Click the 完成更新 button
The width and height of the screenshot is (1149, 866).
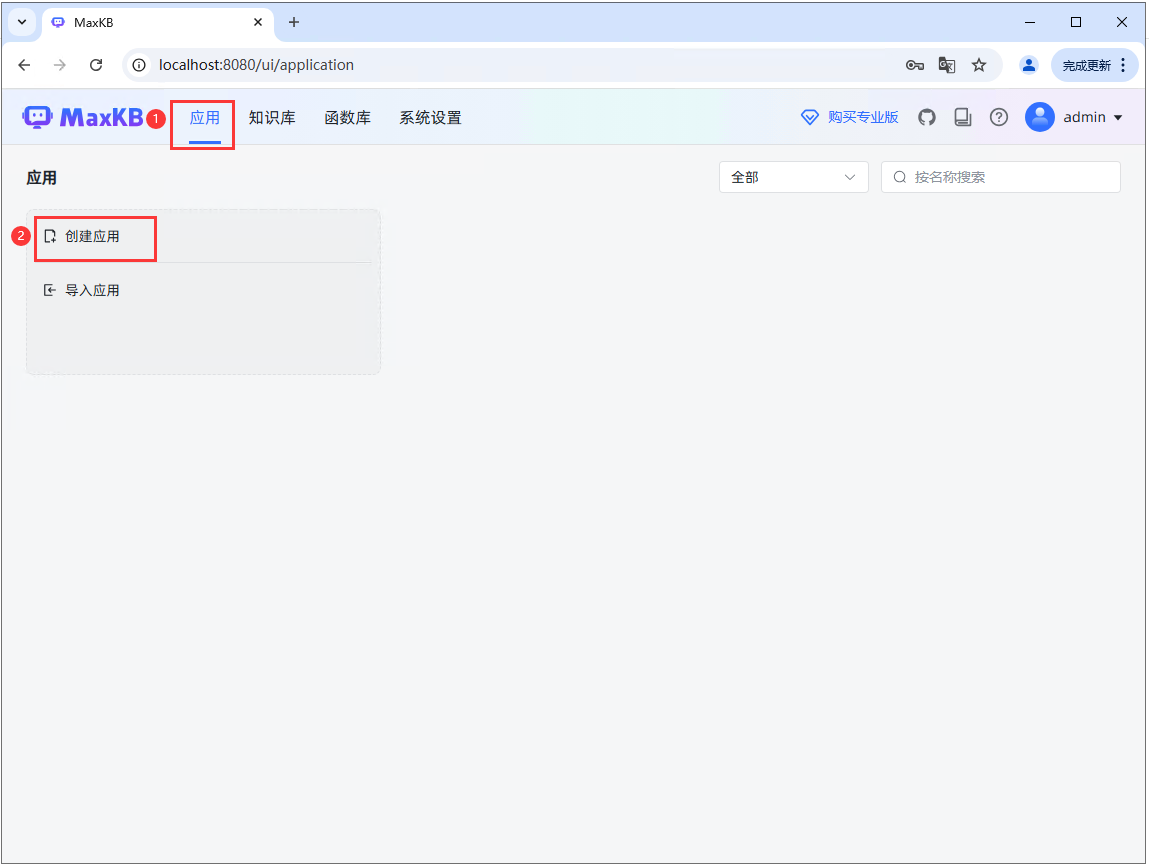click(1087, 65)
